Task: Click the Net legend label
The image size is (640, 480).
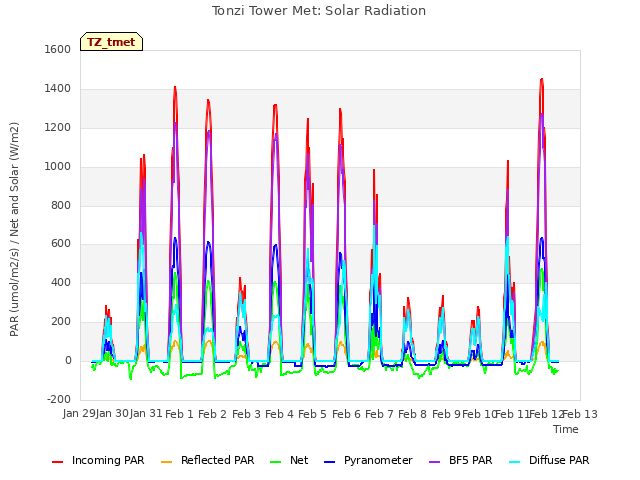Action: tap(299, 460)
